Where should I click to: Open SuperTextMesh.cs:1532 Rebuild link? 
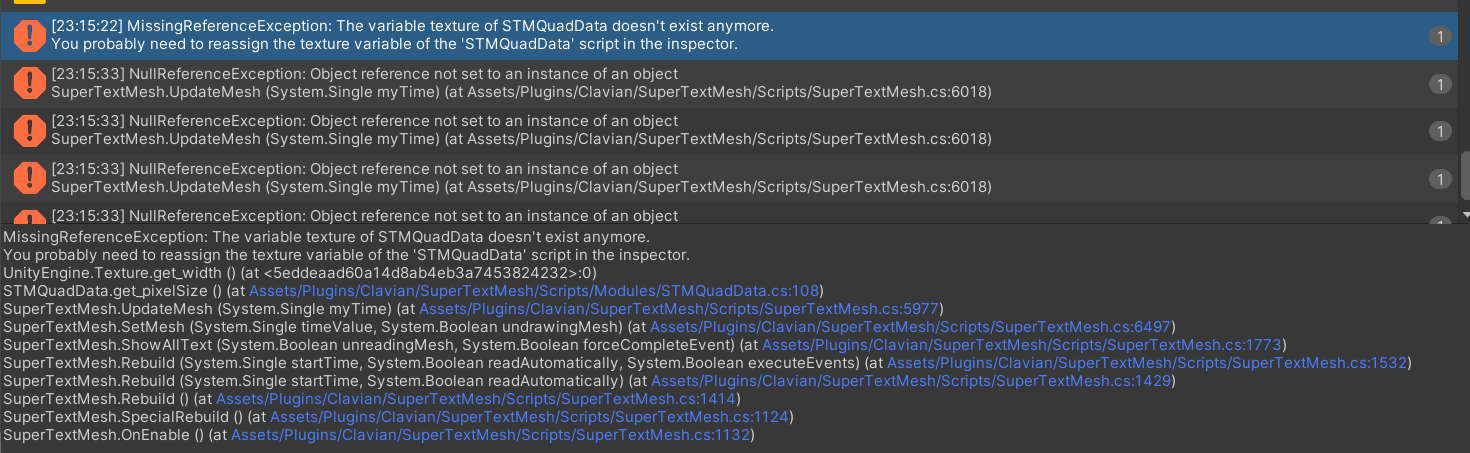pyautogui.click(x=1147, y=363)
